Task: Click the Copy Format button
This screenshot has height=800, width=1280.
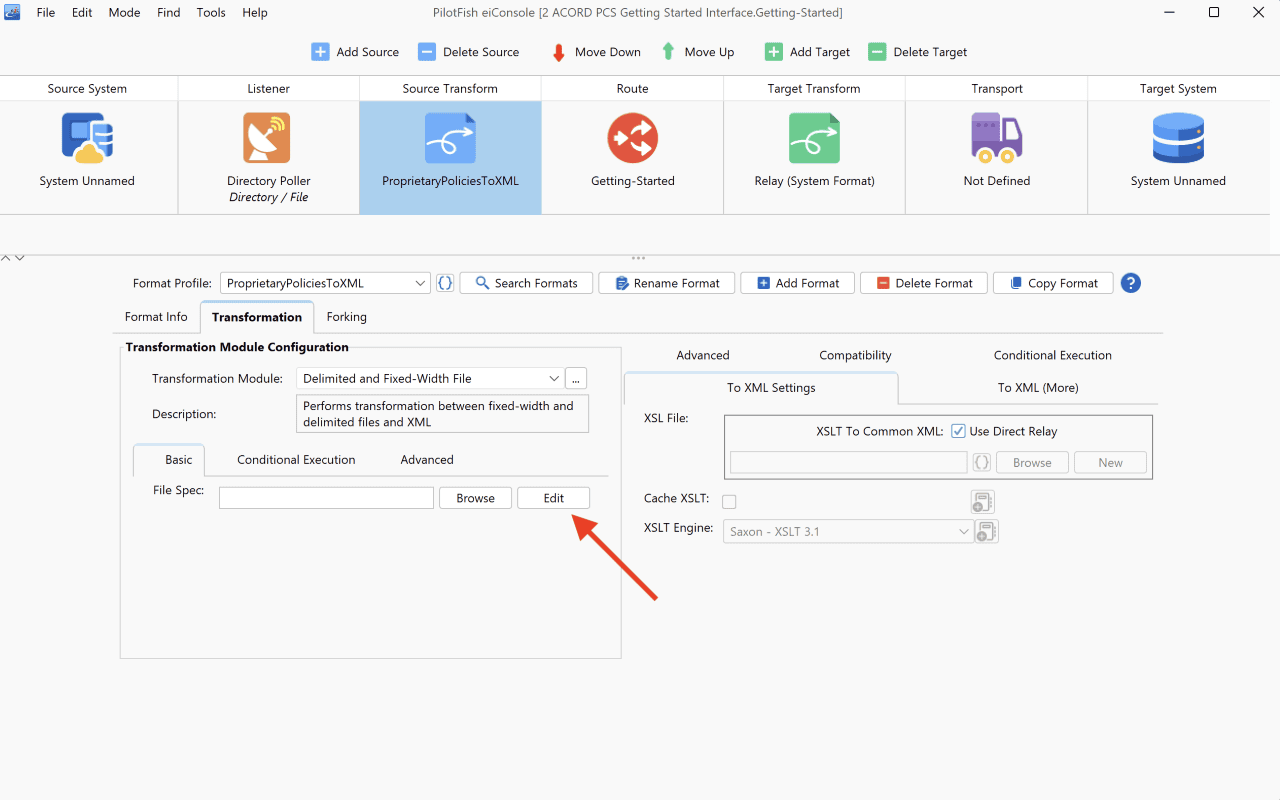Action: pos(1053,283)
